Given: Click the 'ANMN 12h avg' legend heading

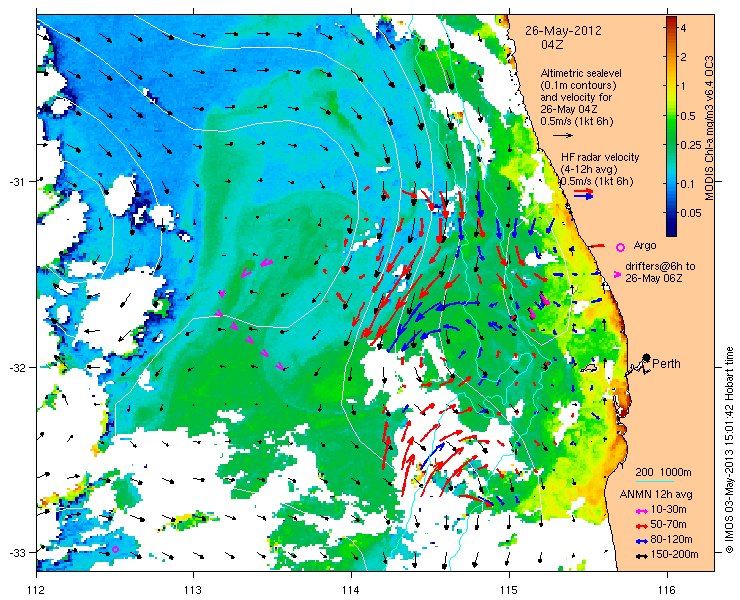Looking at the screenshot, I should (x=656, y=494).
